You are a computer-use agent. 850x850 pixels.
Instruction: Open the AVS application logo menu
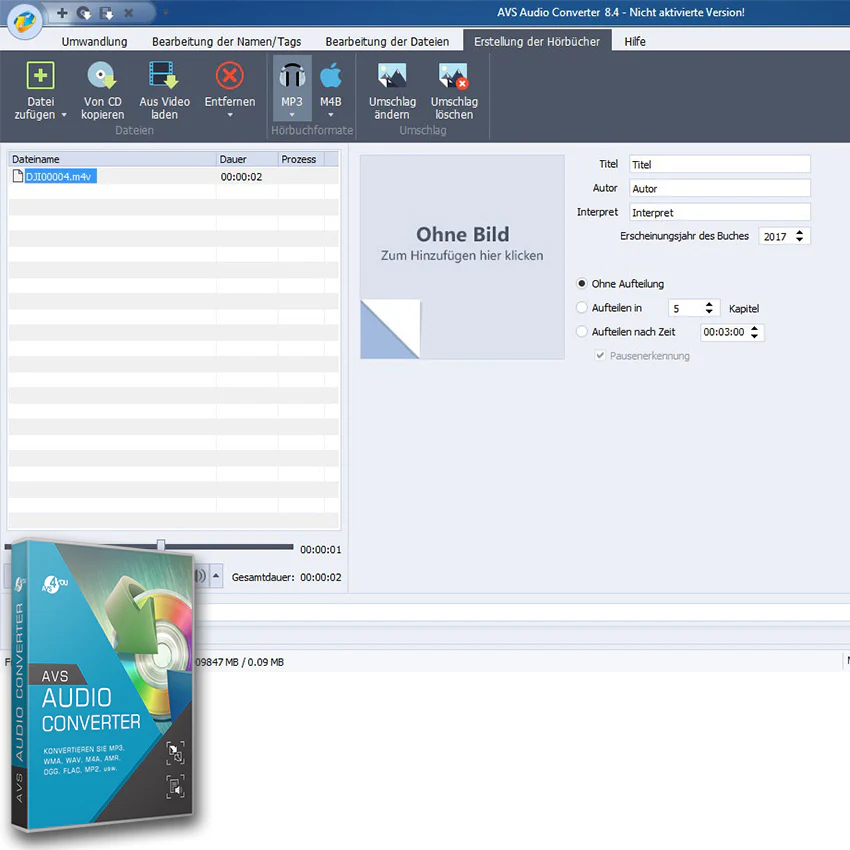(x=25, y=21)
